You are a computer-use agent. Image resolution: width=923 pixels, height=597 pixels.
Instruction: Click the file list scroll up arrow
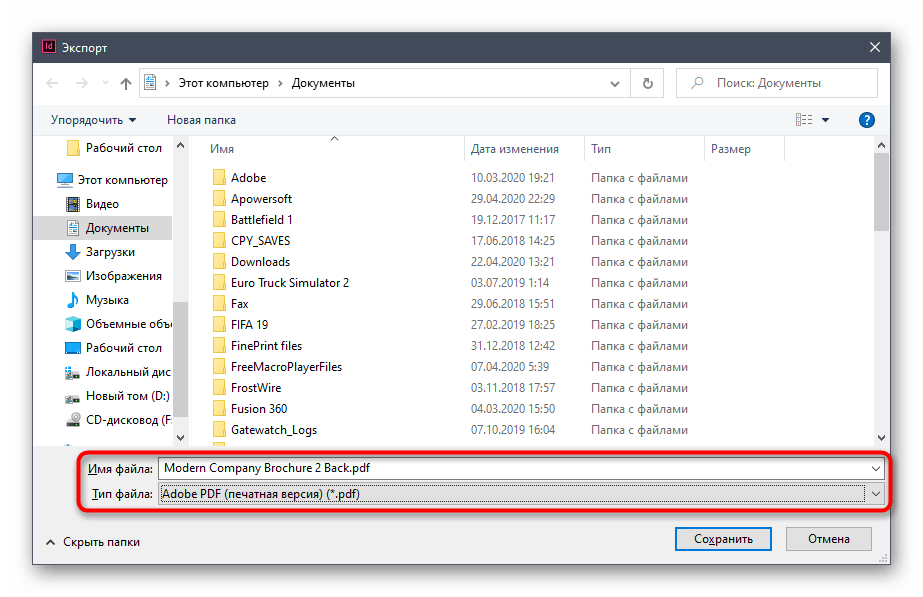pos(881,145)
